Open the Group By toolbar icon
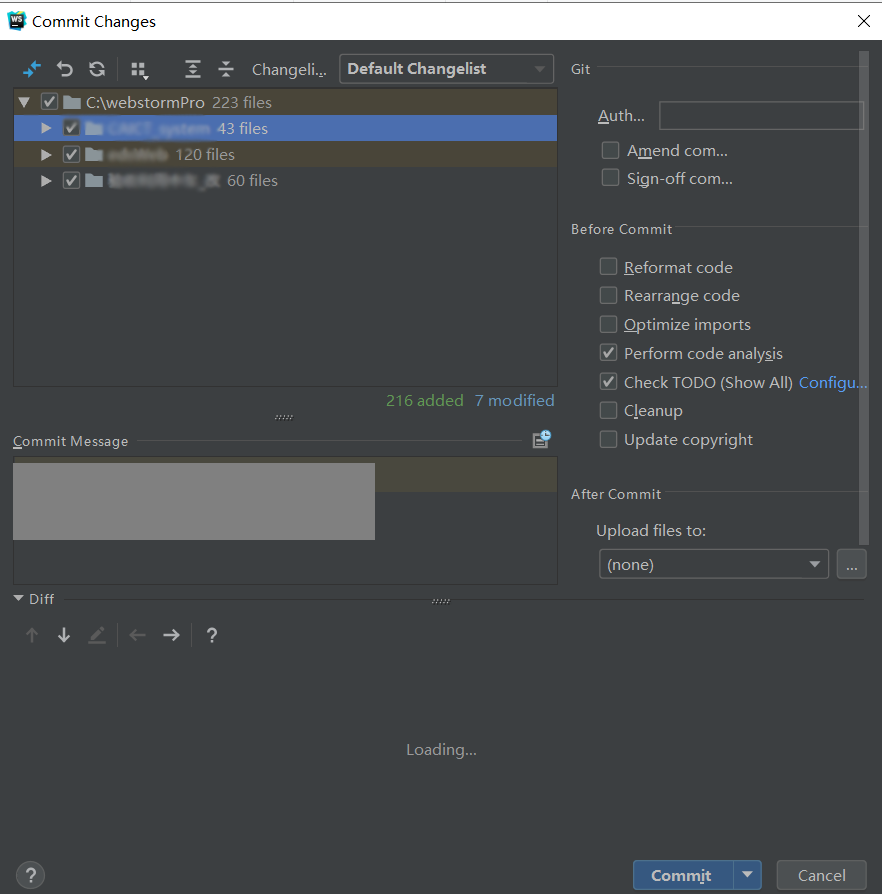 tap(139, 70)
